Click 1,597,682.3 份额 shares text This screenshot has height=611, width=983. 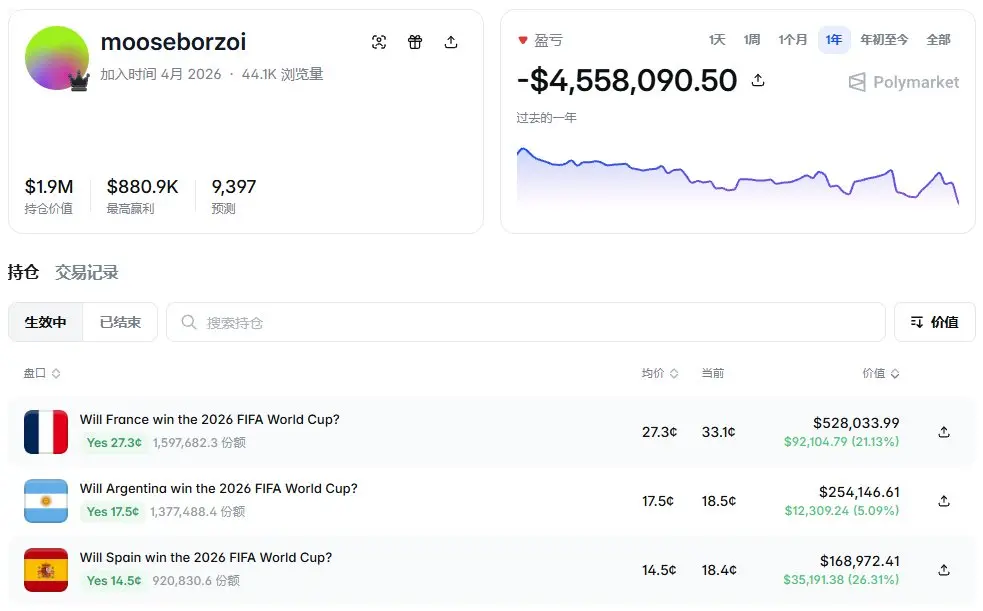click(x=199, y=442)
